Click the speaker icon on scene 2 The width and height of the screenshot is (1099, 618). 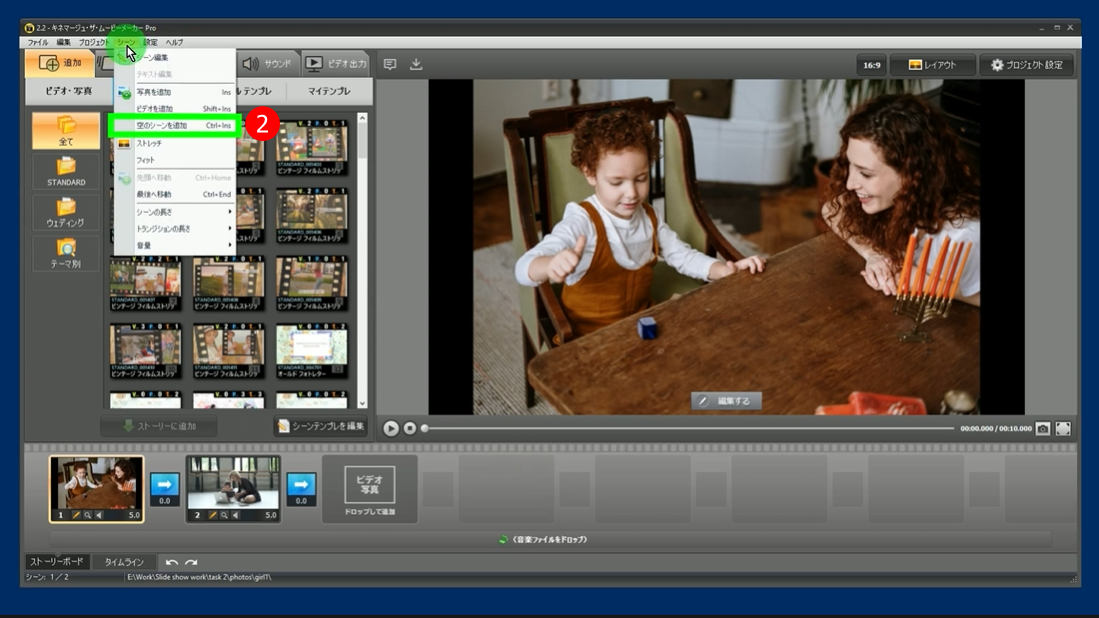[236, 515]
